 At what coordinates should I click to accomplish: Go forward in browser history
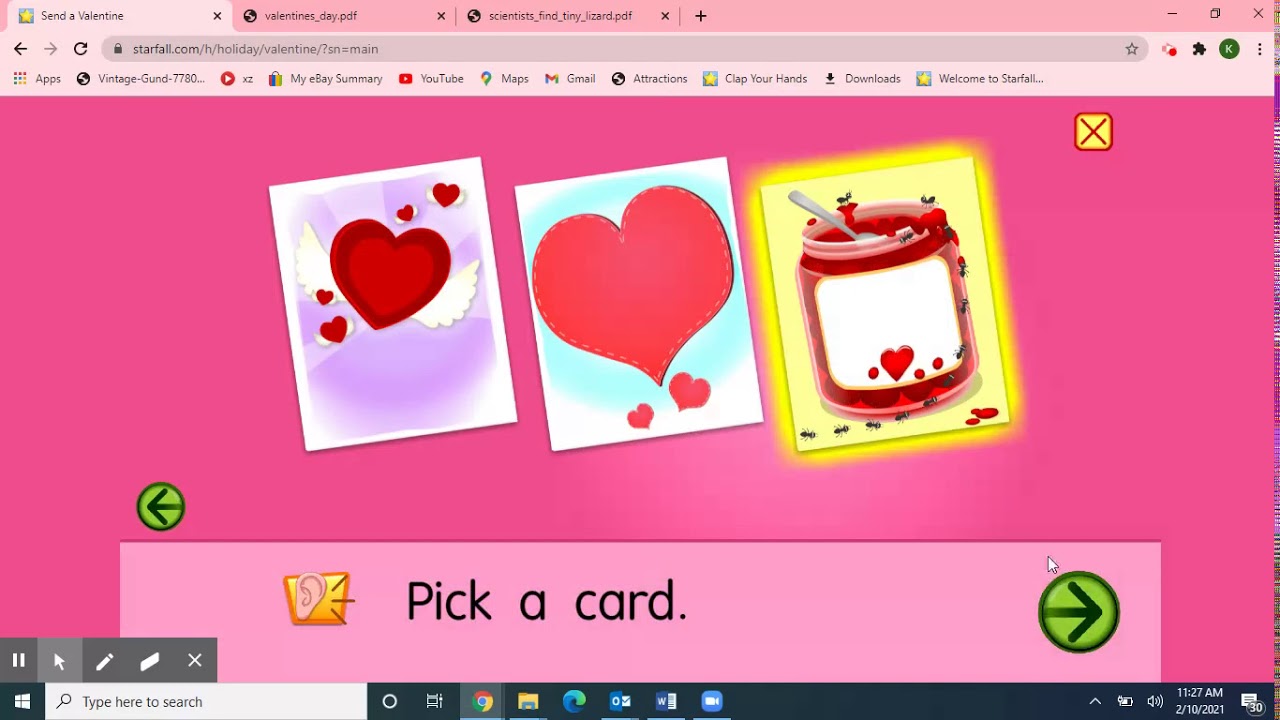(50, 49)
